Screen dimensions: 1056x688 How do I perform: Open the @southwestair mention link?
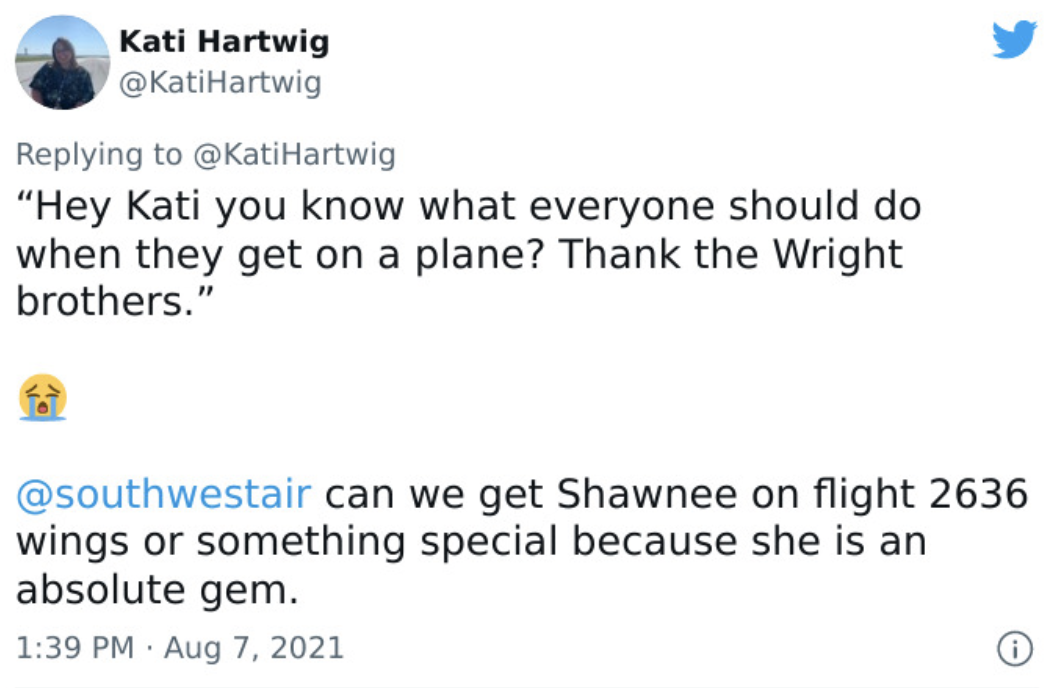pyautogui.click(x=164, y=494)
